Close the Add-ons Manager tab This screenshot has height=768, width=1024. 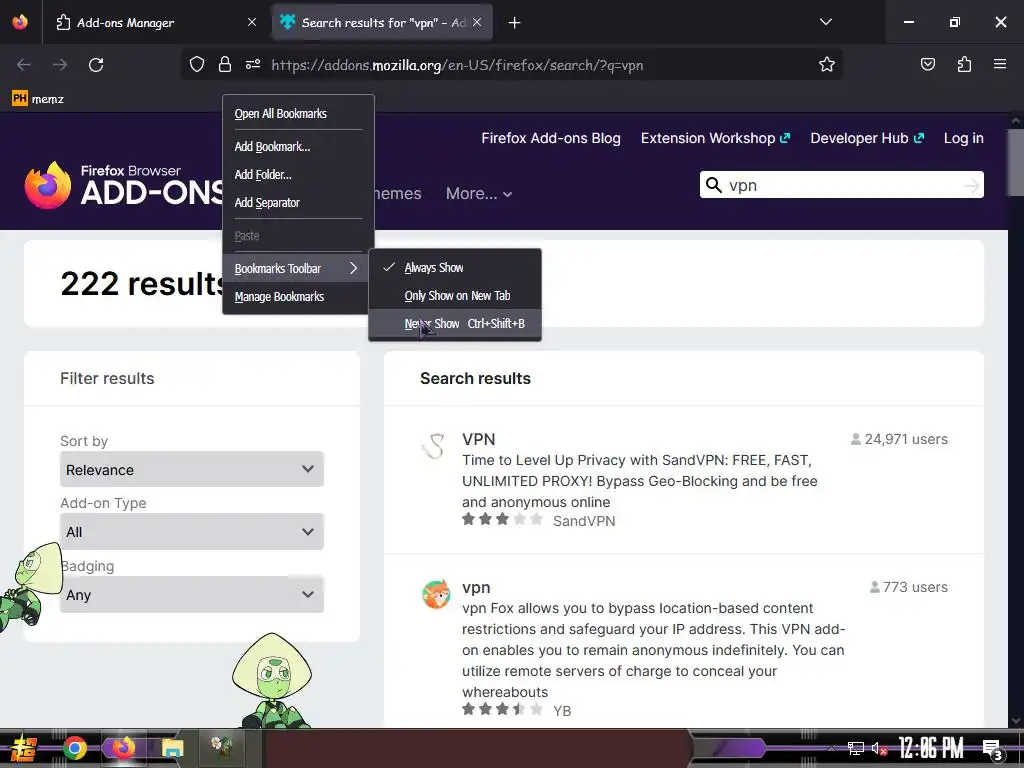[252, 22]
